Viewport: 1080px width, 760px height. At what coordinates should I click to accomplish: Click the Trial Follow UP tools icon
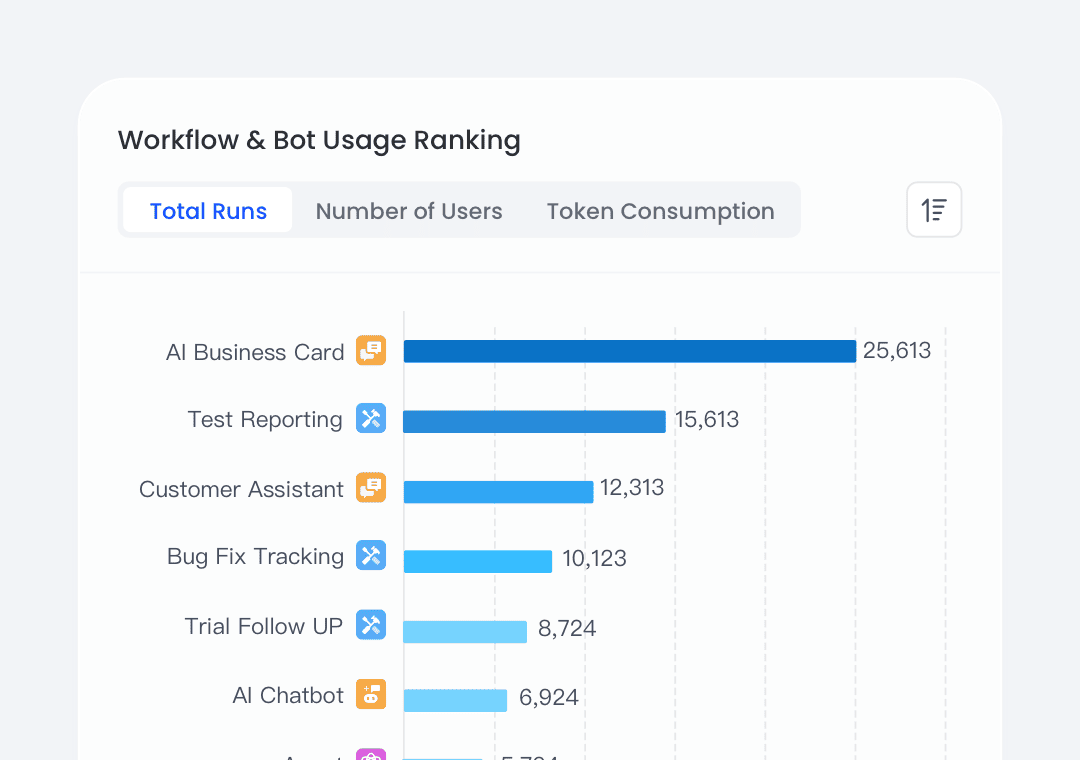tap(371, 626)
